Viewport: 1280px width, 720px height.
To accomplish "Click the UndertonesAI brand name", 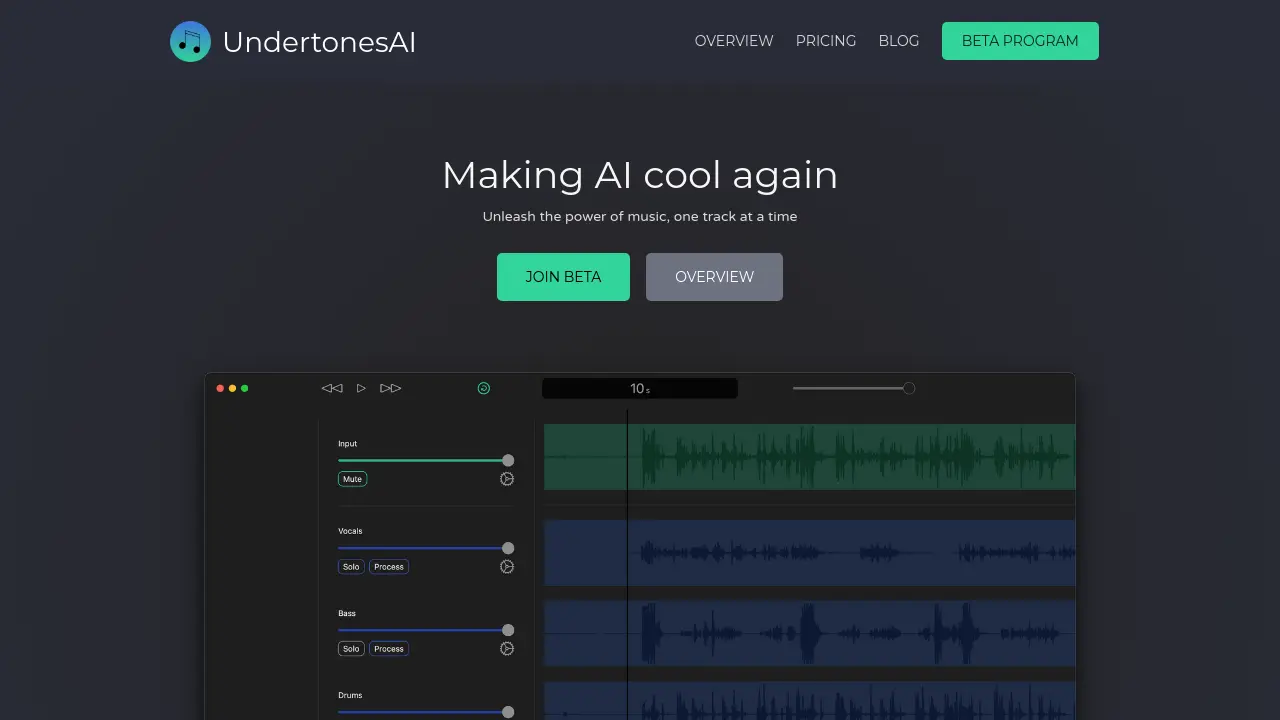I will point(319,42).
